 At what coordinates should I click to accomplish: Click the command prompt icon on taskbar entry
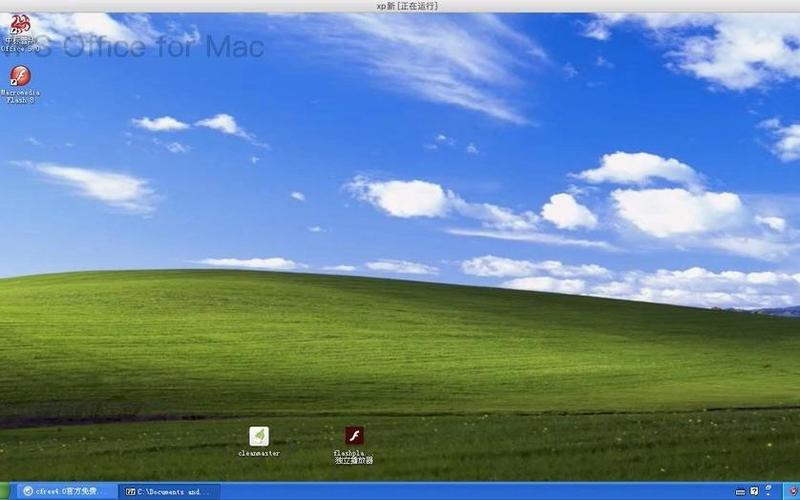point(131,492)
